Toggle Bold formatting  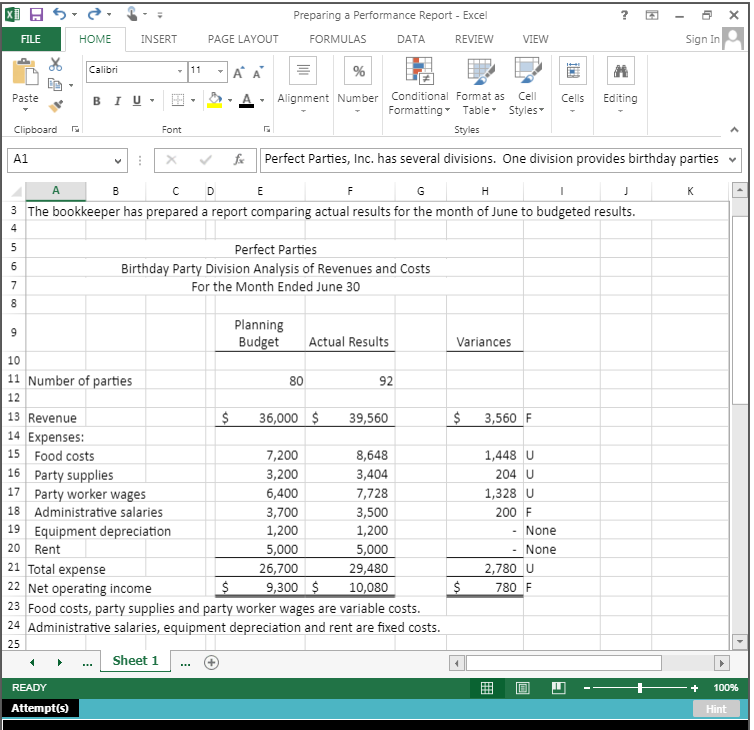tap(97, 101)
